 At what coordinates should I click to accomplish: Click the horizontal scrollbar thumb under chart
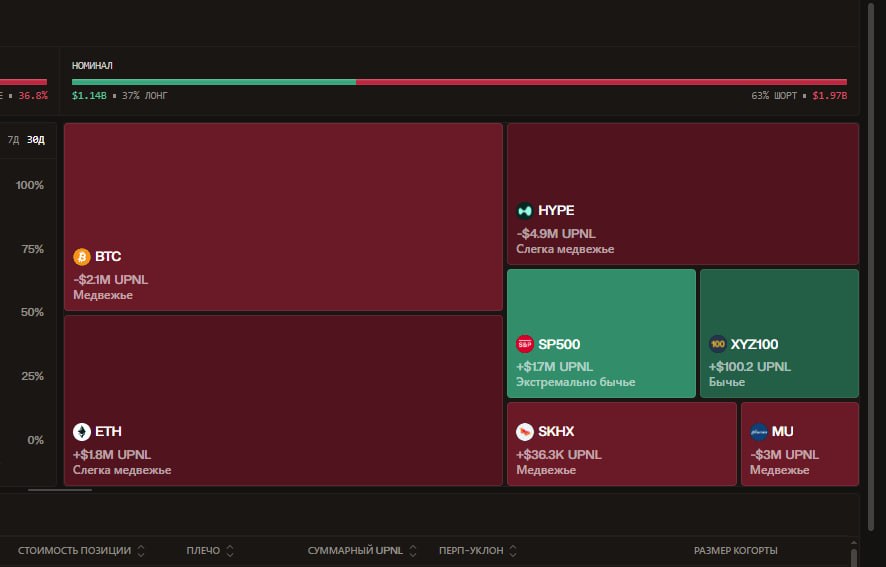60,490
